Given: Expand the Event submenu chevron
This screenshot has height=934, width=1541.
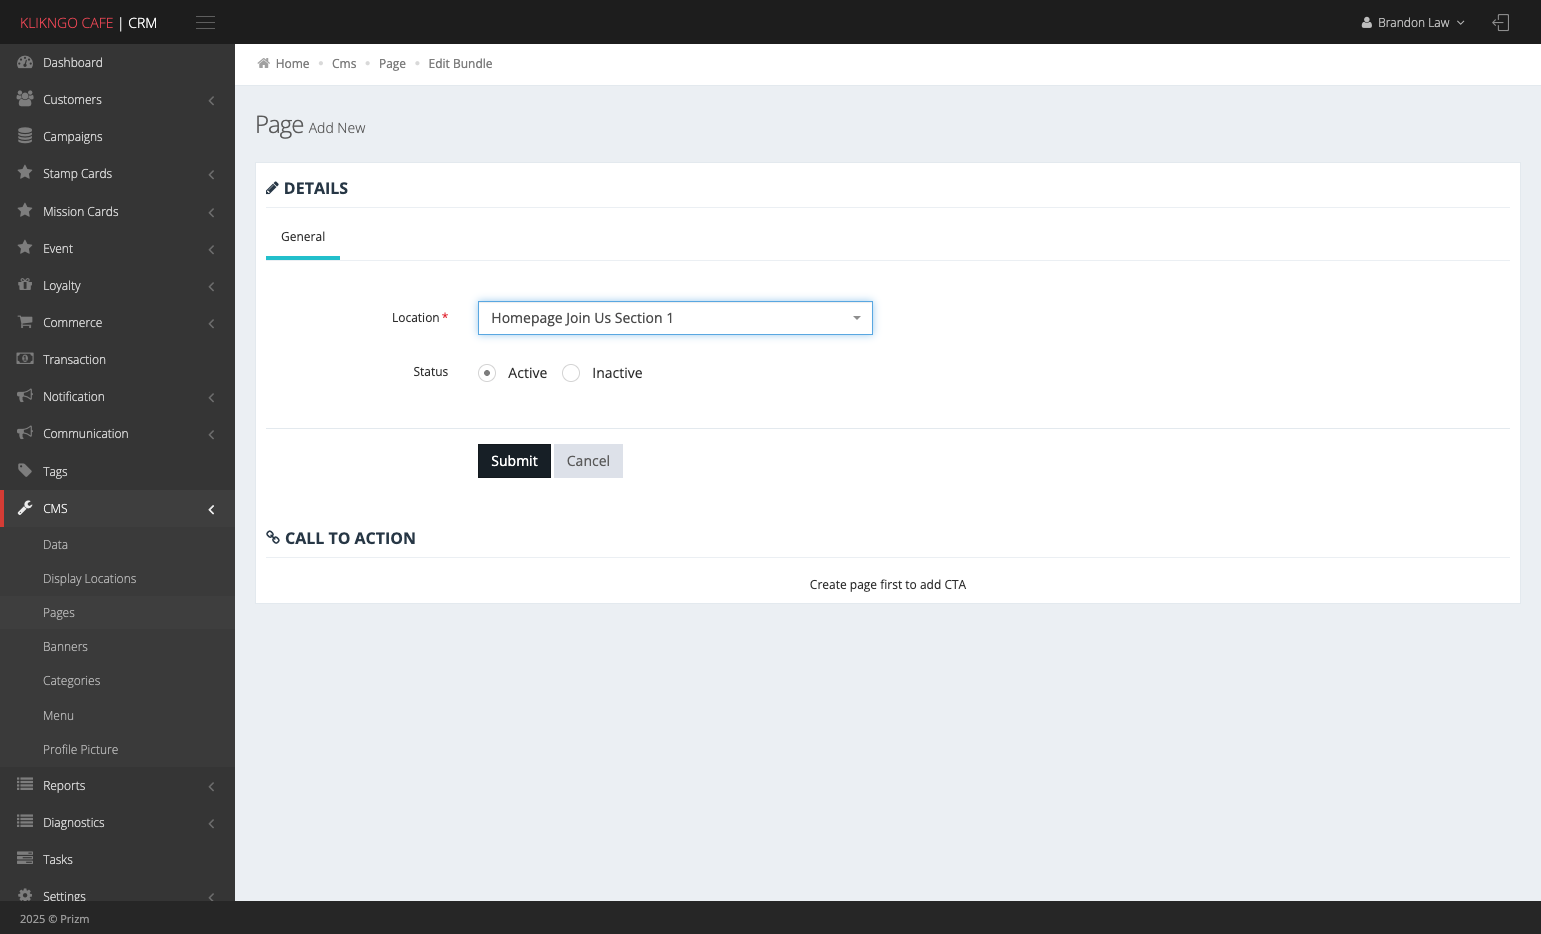Looking at the screenshot, I should 211,249.
